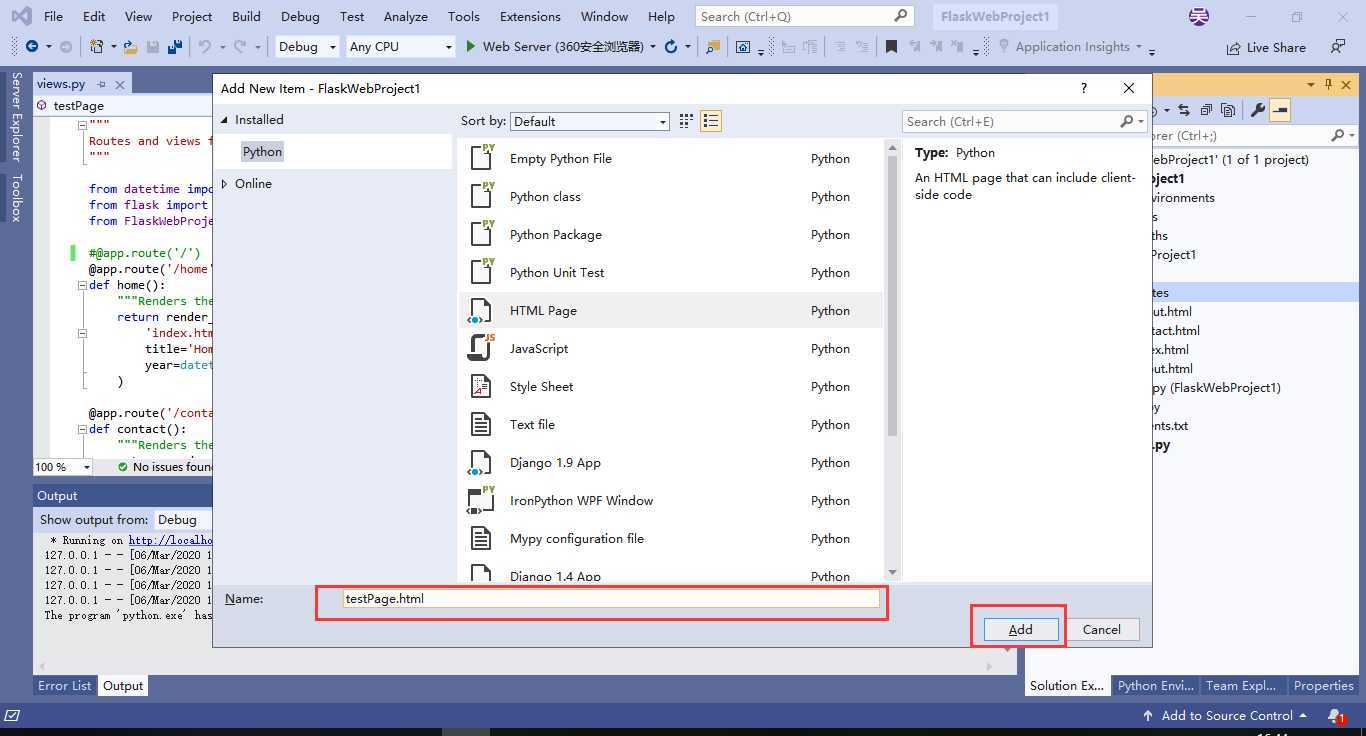Click the notifications bell in status bar
Screen dimensions: 1366x736
[1336, 716]
